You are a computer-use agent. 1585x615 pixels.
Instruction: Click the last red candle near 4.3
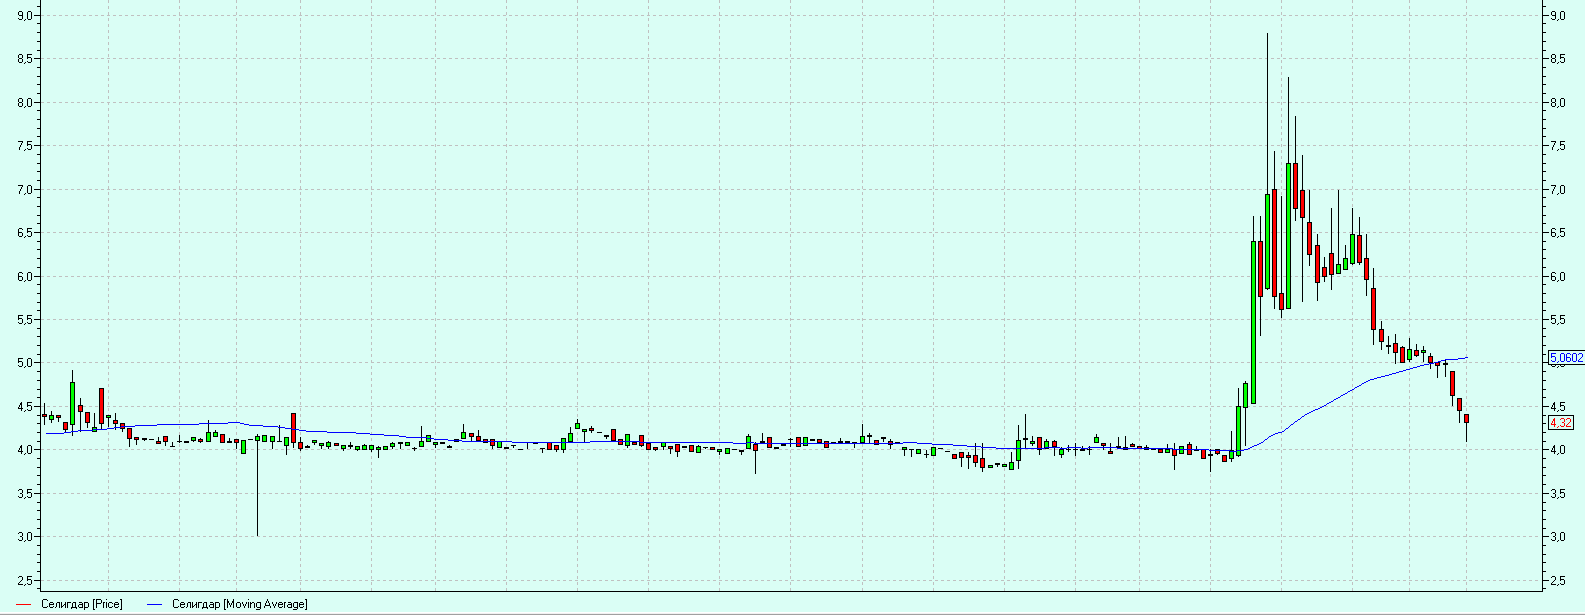(1466, 419)
